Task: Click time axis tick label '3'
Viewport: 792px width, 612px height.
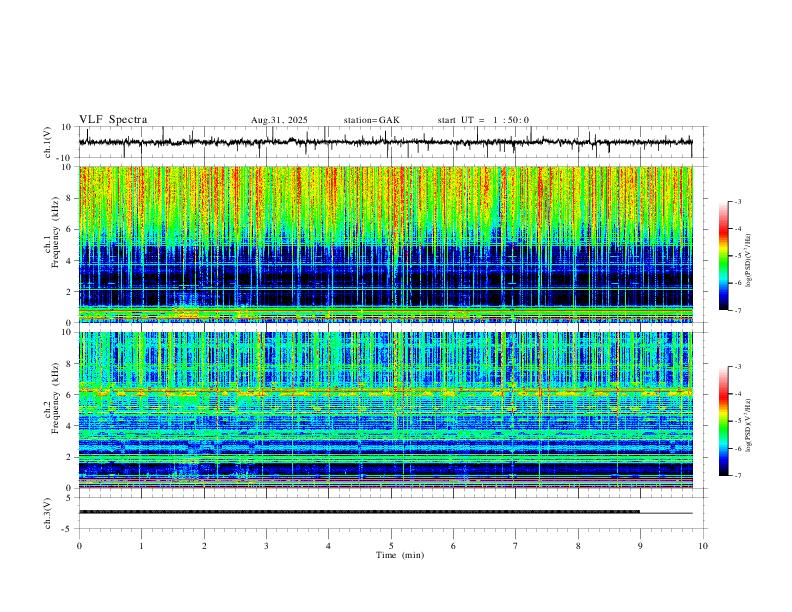Action: click(x=266, y=546)
